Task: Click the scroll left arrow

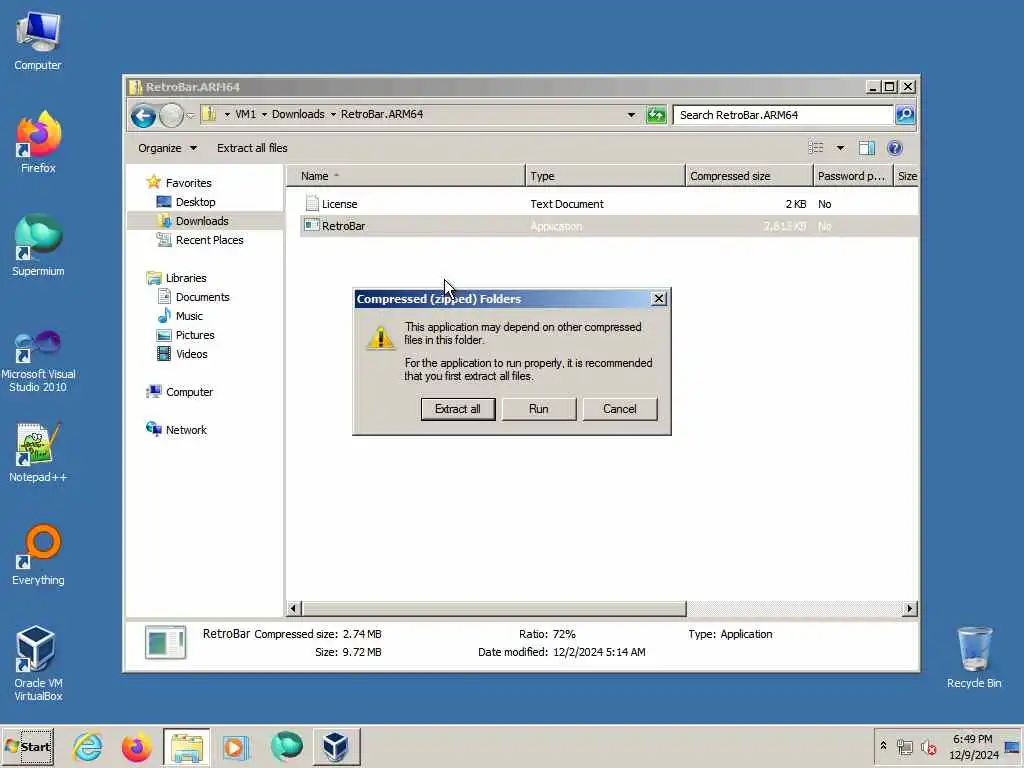Action: coord(293,609)
